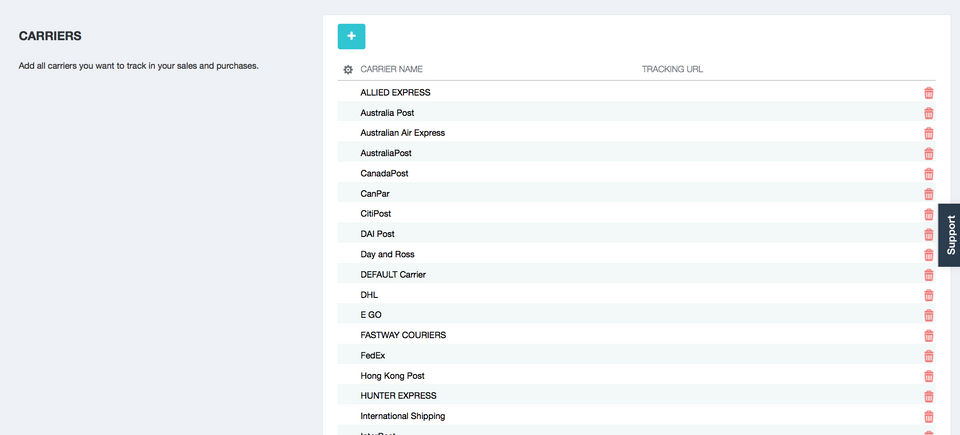The height and width of the screenshot is (435, 960).
Task: Delete the AustraliaPost carrier row
Action: (929, 153)
